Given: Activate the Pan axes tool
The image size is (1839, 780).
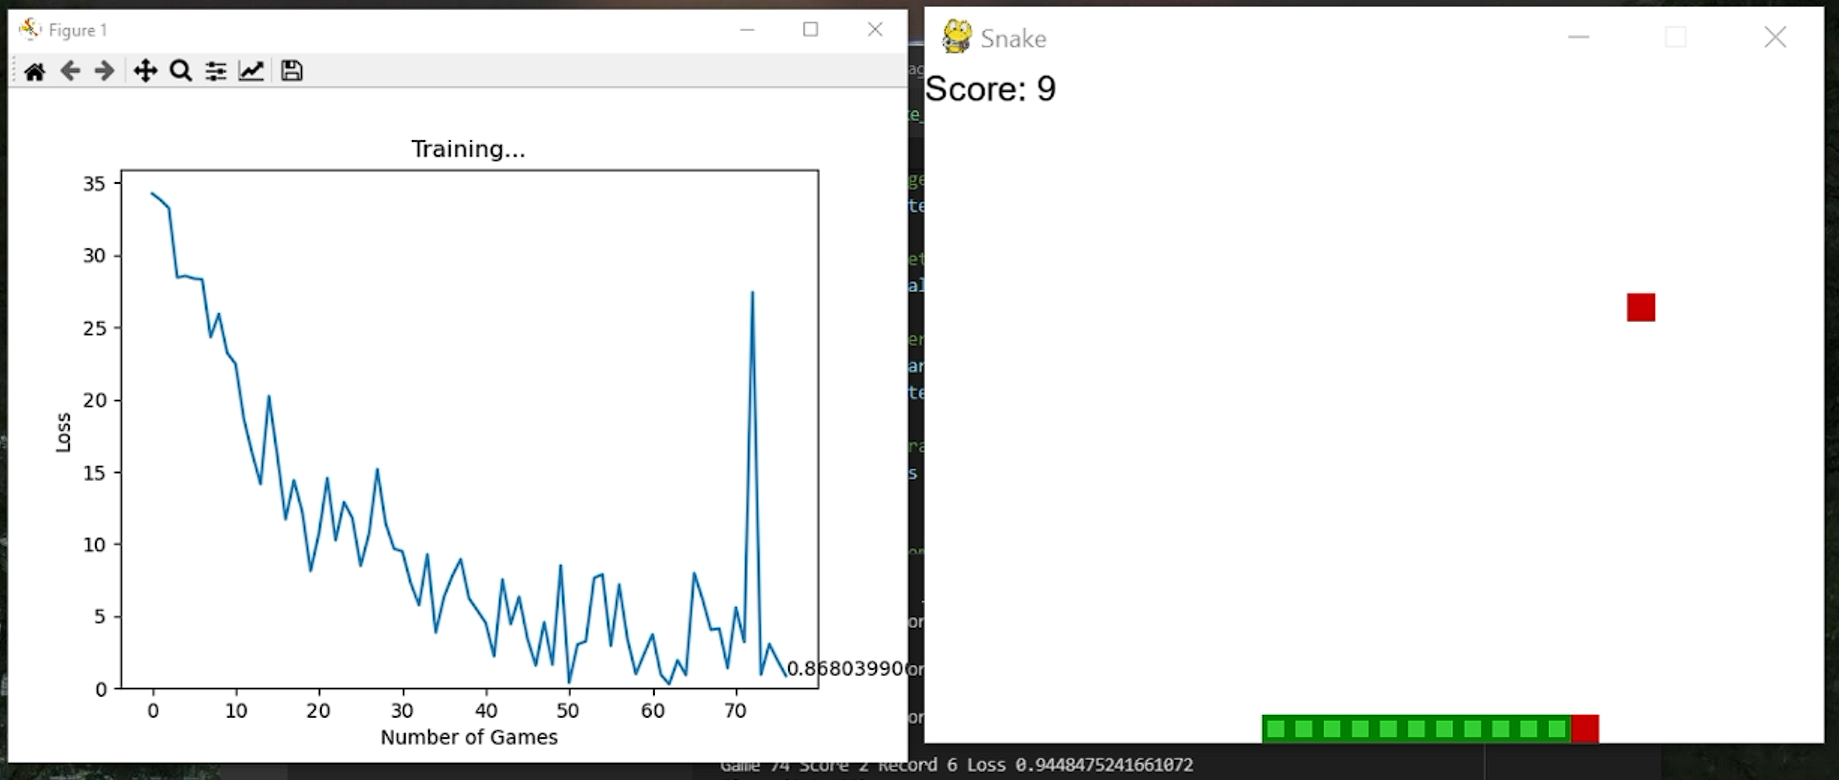Looking at the screenshot, I should 145,71.
